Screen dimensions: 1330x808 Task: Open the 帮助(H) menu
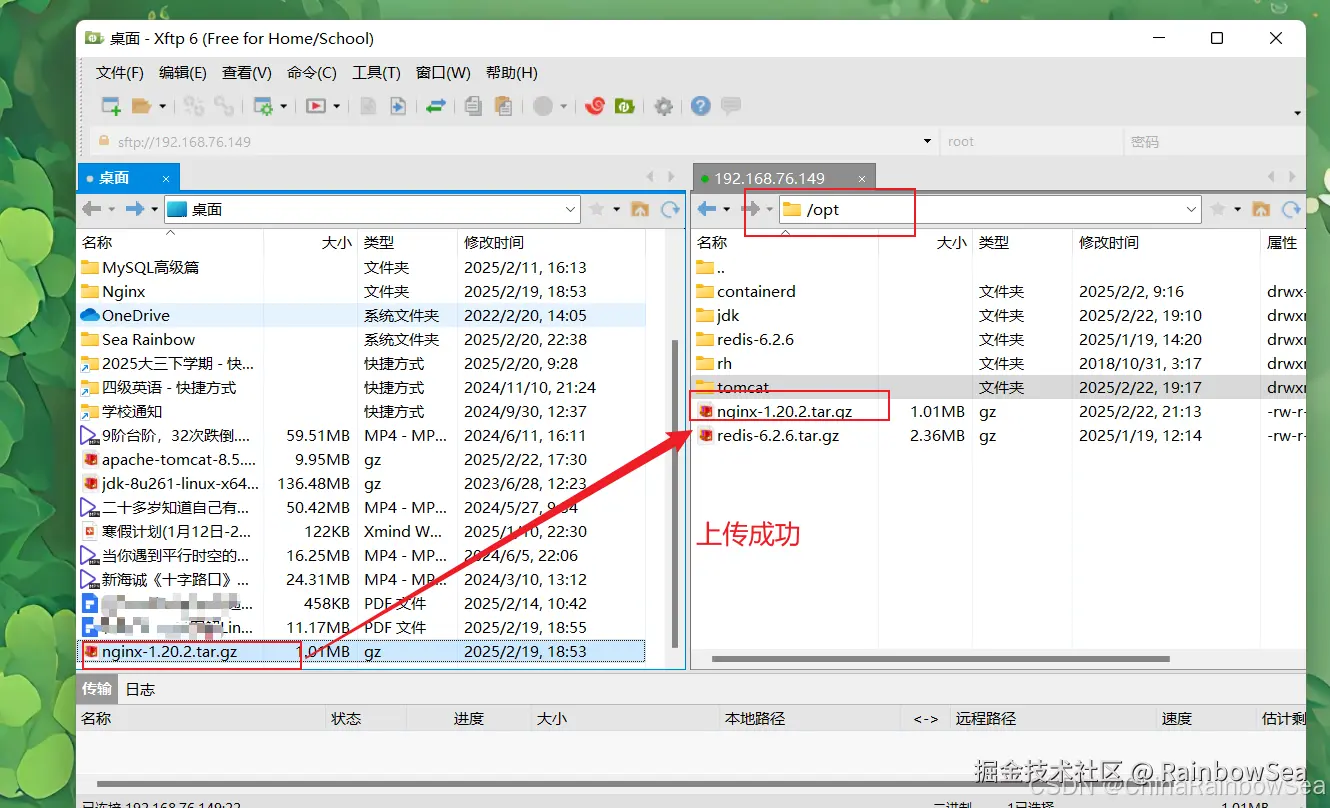512,73
